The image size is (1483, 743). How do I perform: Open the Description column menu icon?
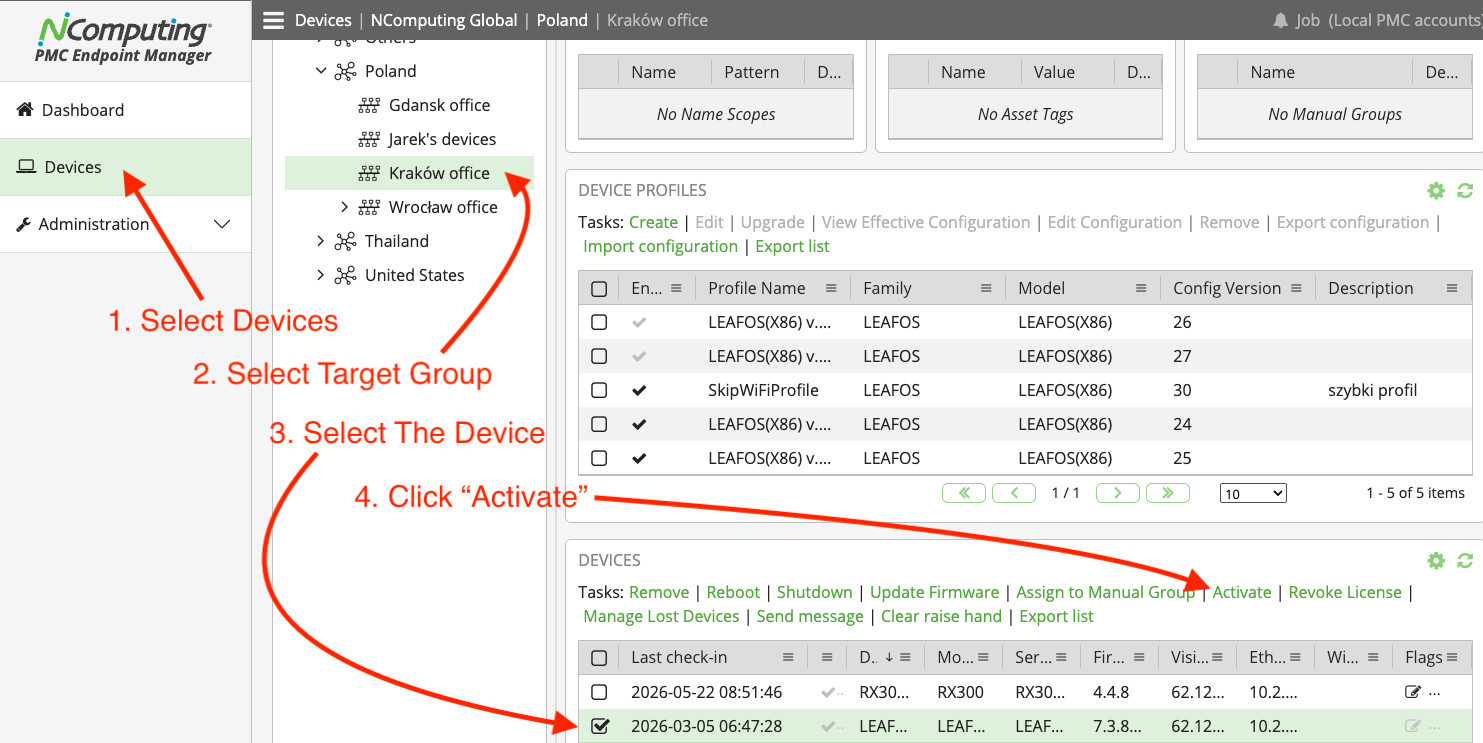click(1452, 288)
